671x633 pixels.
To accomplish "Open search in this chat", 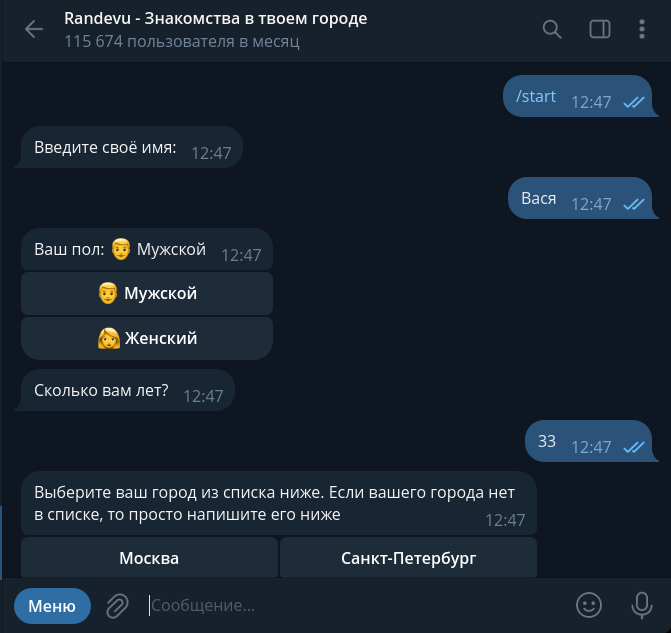I will click(552, 29).
